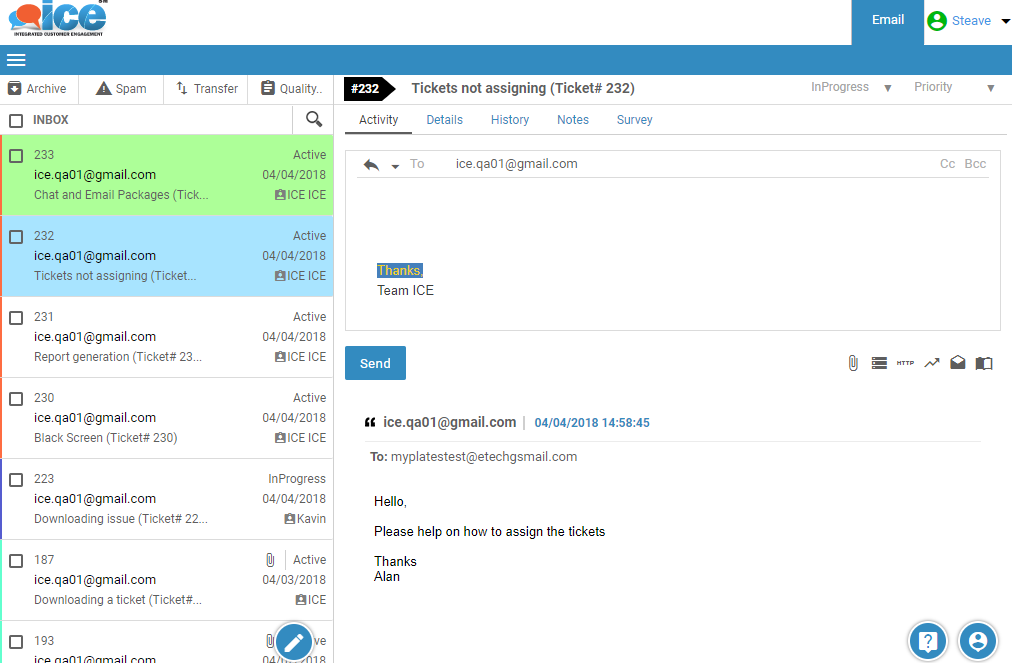Open the hamburger navigation menu

[x=16, y=59]
